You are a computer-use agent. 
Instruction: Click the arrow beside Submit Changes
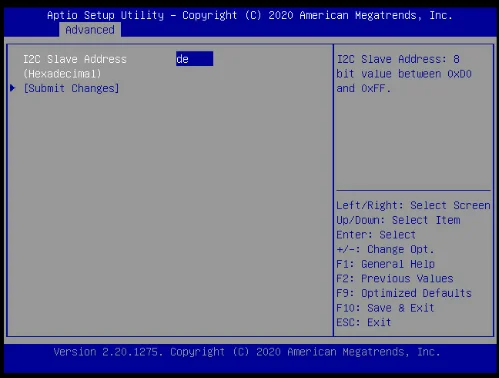coord(13,88)
